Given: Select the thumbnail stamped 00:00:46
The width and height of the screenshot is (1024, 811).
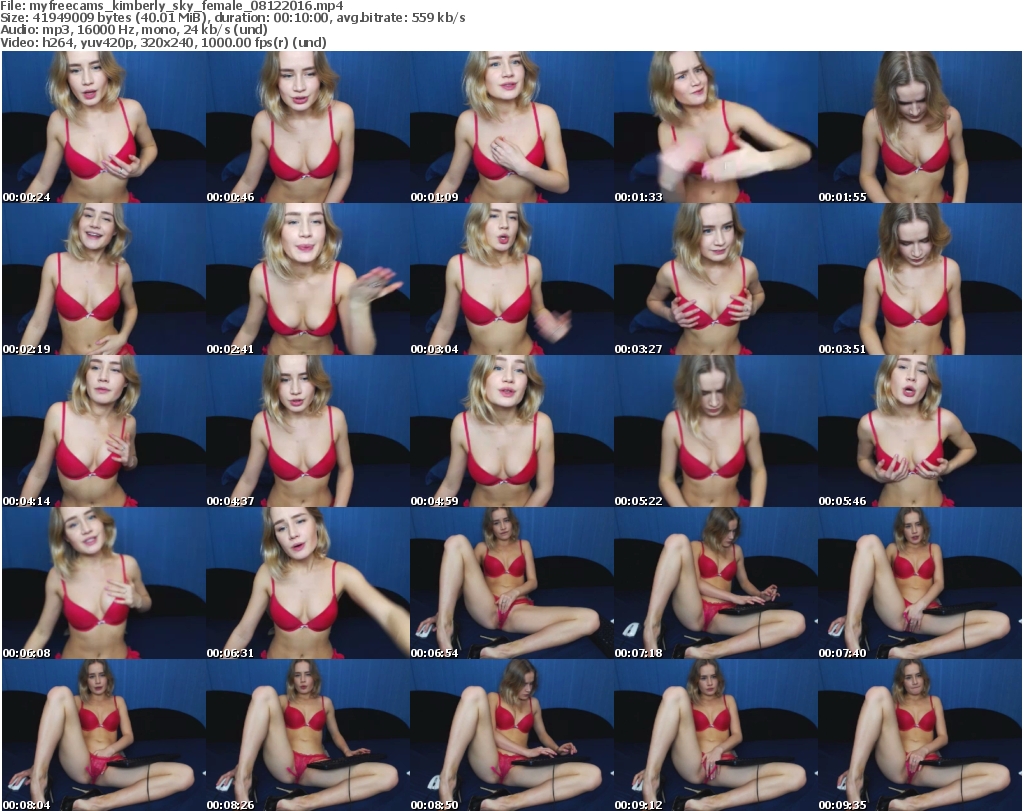Looking at the screenshot, I should [308, 127].
